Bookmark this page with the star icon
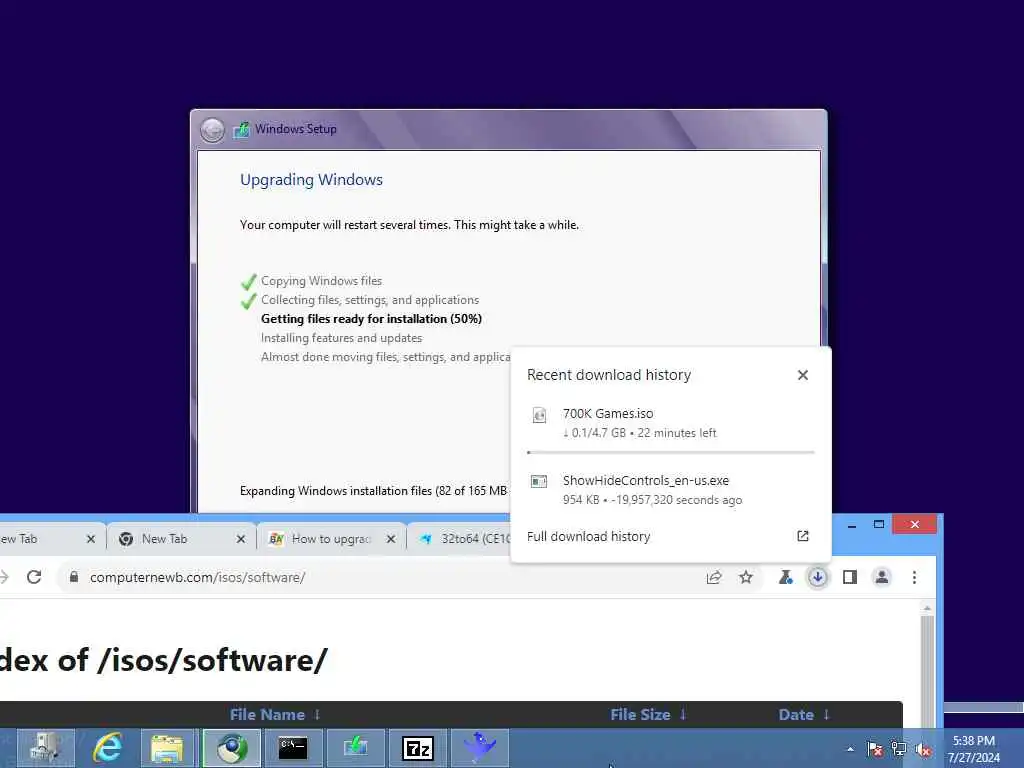Image resolution: width=1024 pixels, height=768 pixels. [746, 577]
